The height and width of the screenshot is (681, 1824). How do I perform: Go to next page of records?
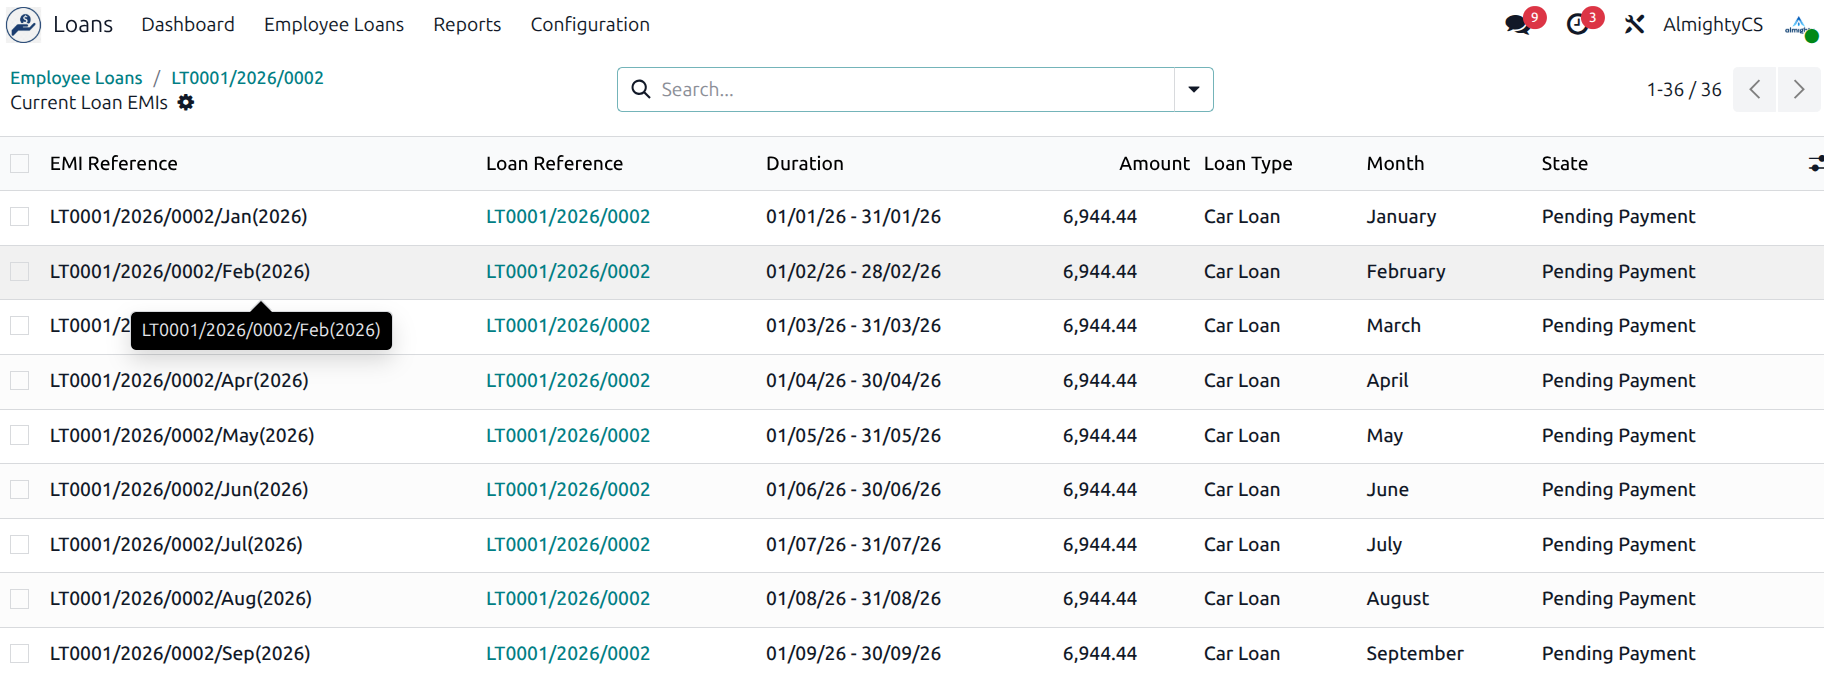click(1798, 90)
